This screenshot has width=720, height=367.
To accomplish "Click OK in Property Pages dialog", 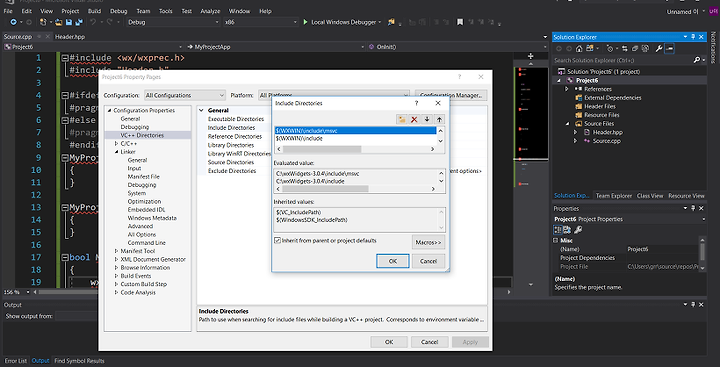I will pos(389,342).
